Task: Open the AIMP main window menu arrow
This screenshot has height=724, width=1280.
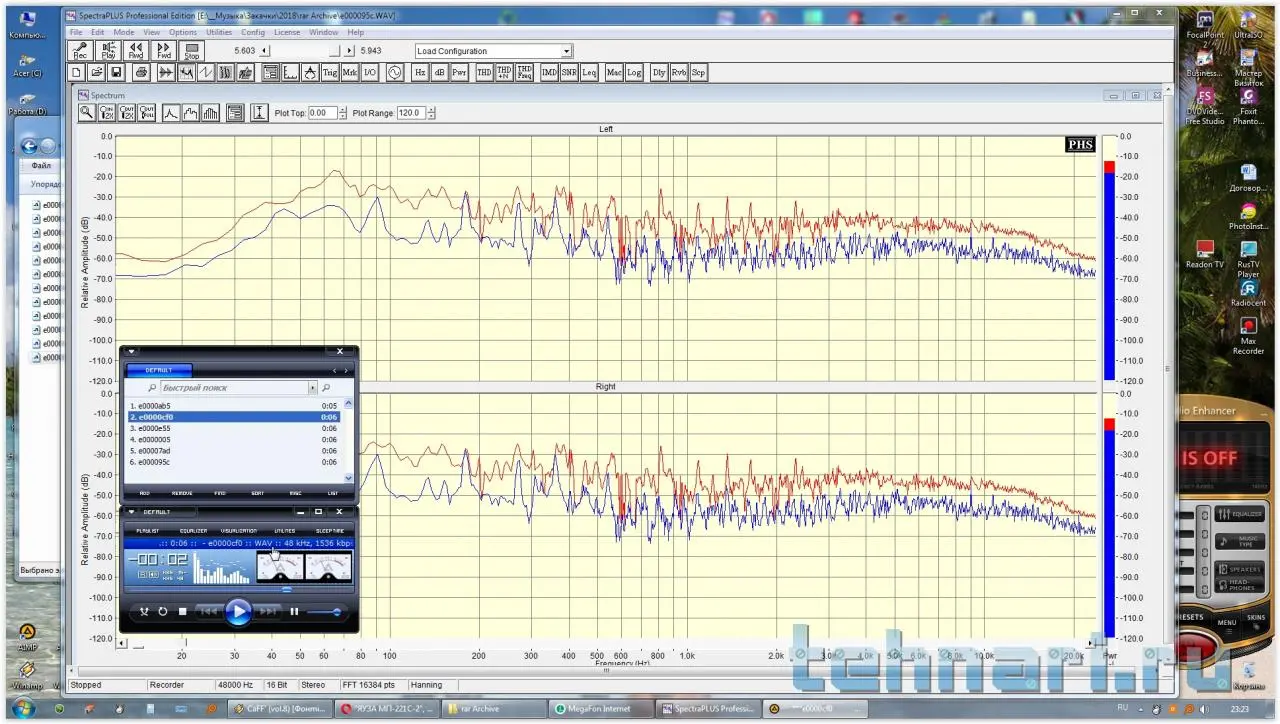Action: [131, 512]
